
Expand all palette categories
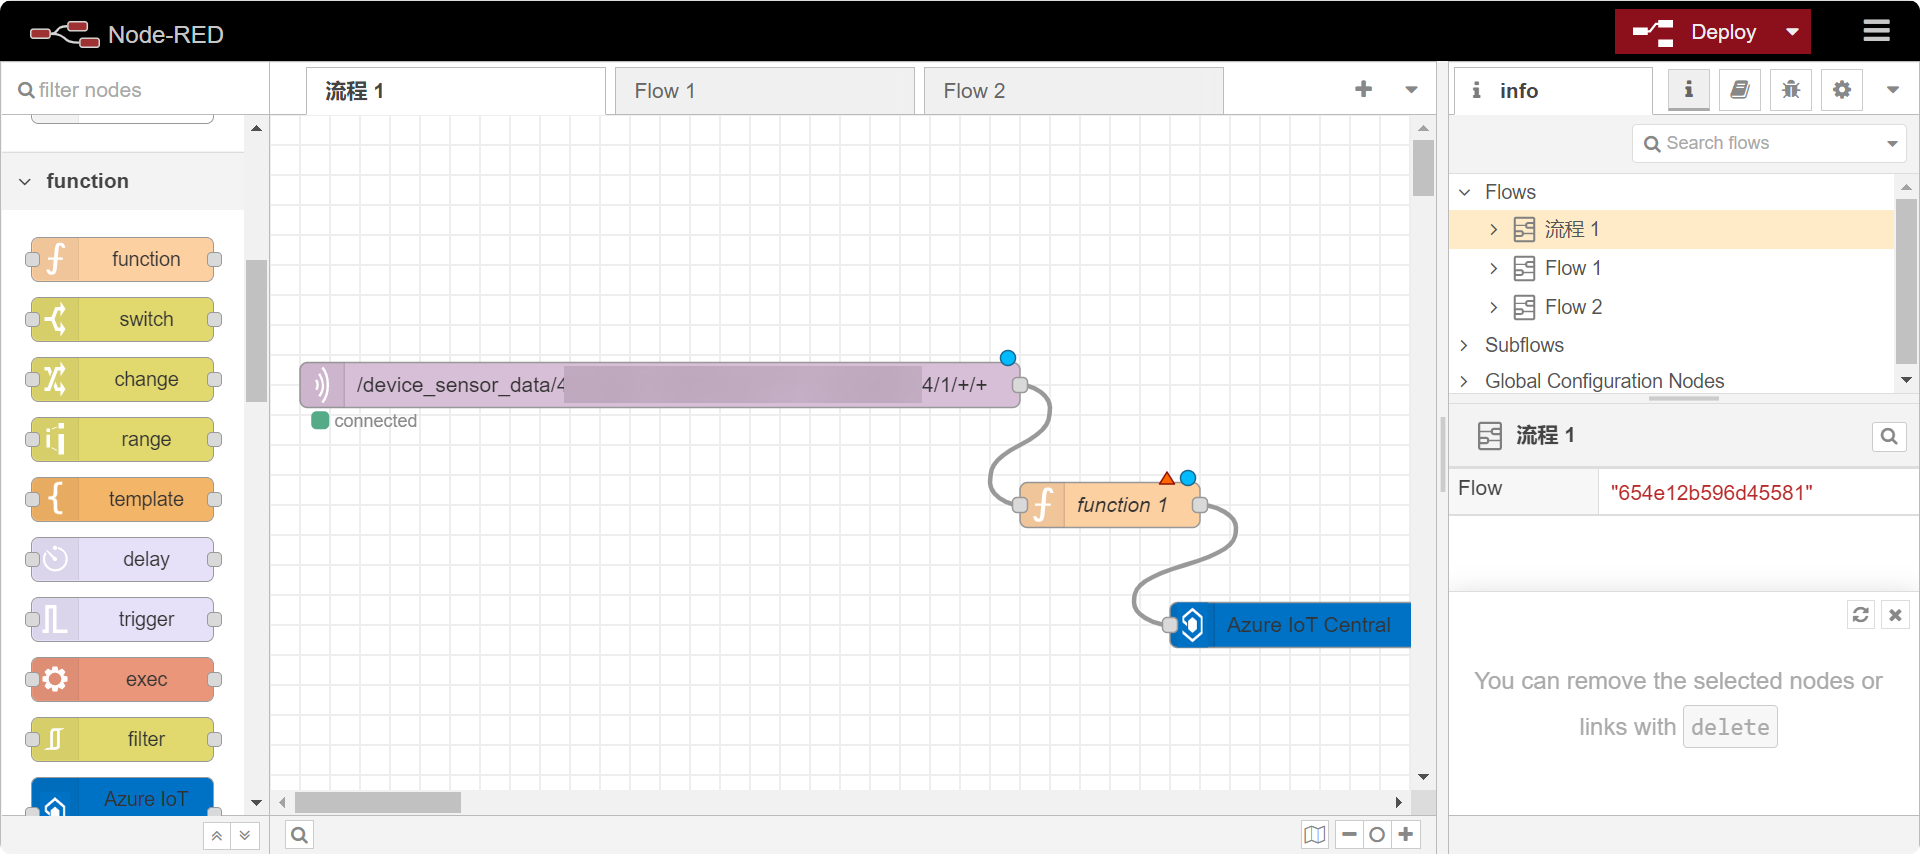245,835
